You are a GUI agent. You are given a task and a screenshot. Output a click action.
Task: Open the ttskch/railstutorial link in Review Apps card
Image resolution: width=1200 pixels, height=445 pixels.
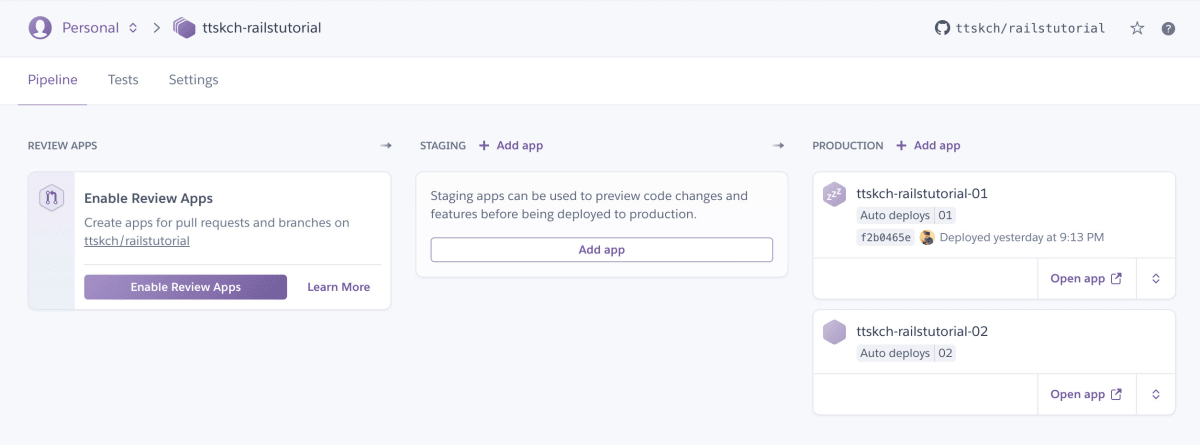coord(137,241)
